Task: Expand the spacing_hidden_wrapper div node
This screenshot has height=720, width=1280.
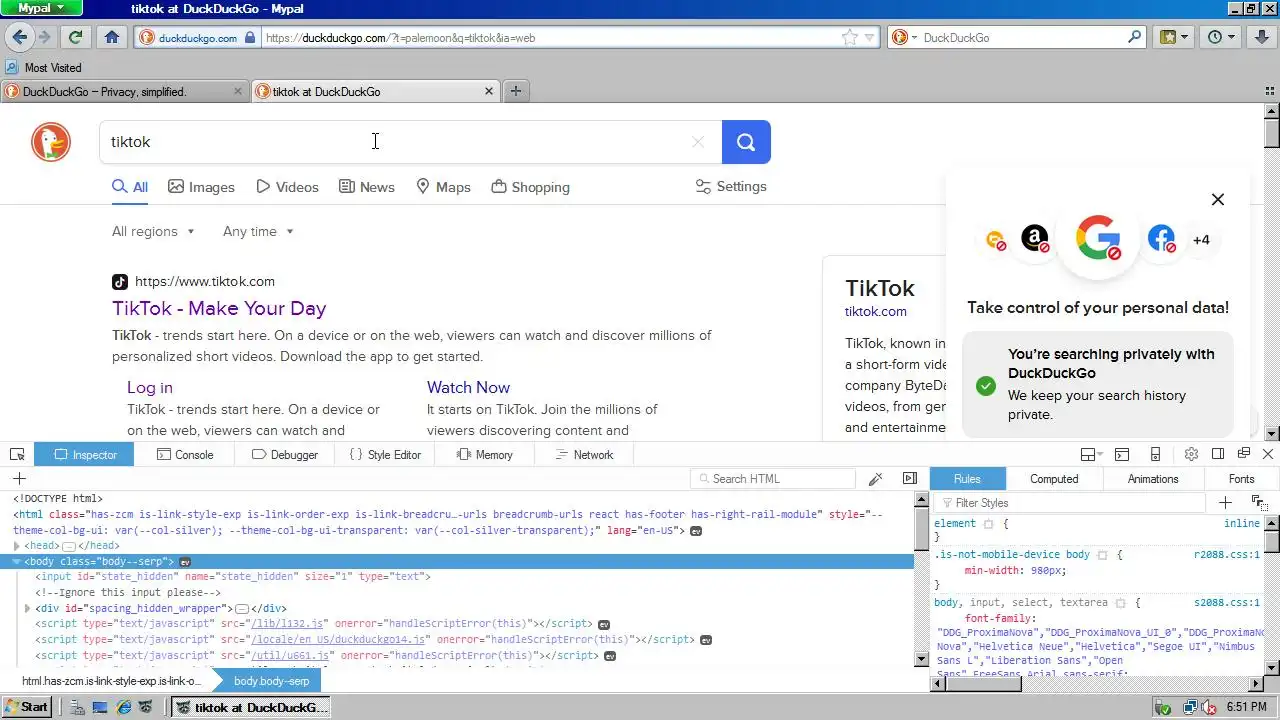Action: [x=28, y=608]
